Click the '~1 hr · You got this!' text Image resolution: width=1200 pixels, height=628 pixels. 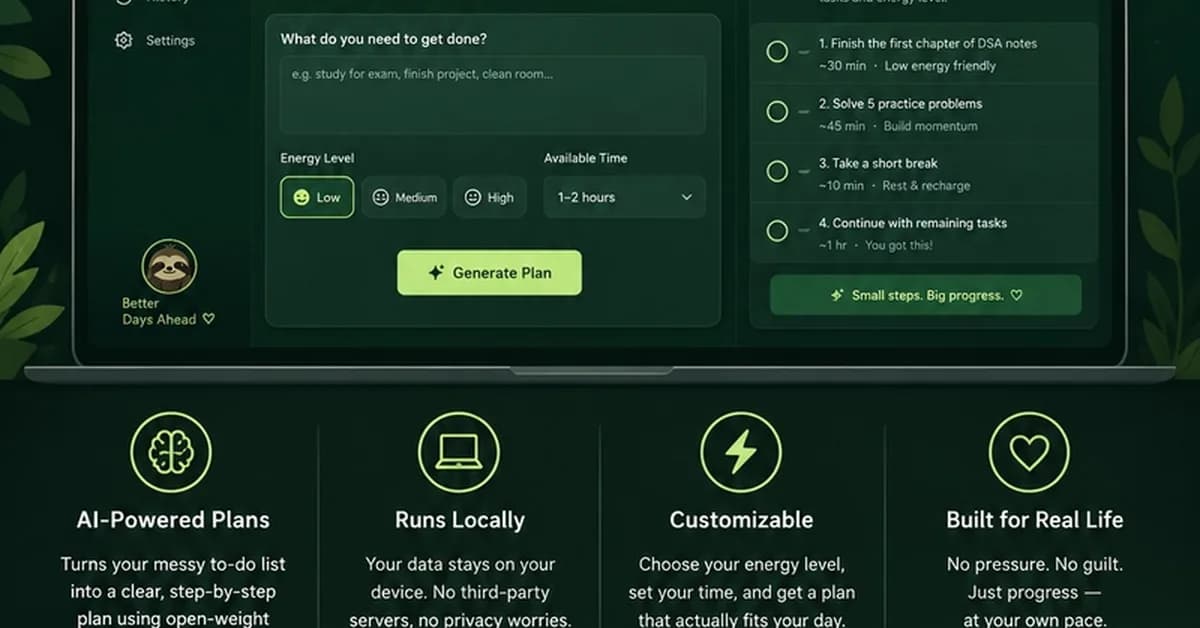pos(875,245)
